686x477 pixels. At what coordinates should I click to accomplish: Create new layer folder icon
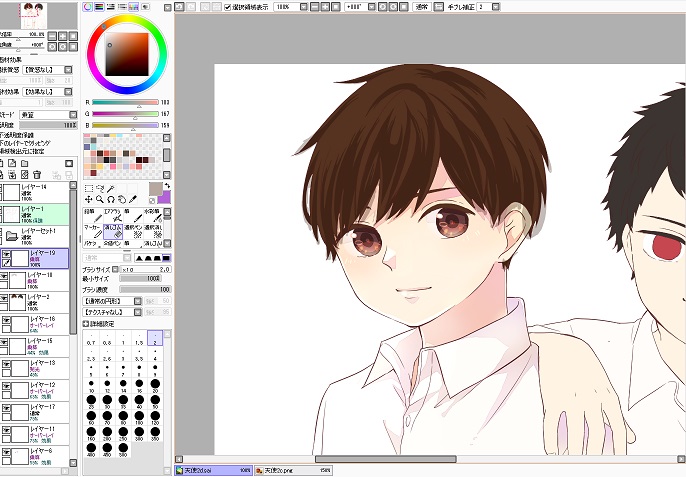24,164
